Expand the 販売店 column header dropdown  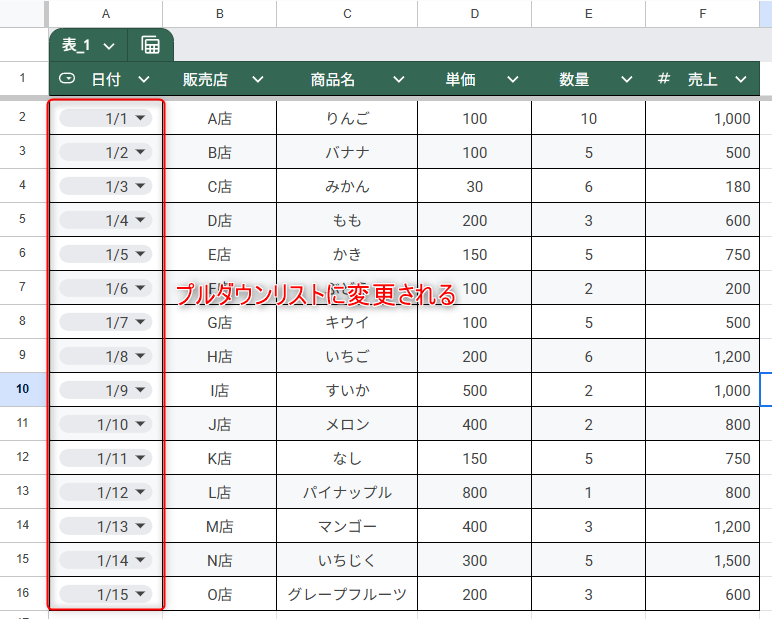tap(258, 80)
